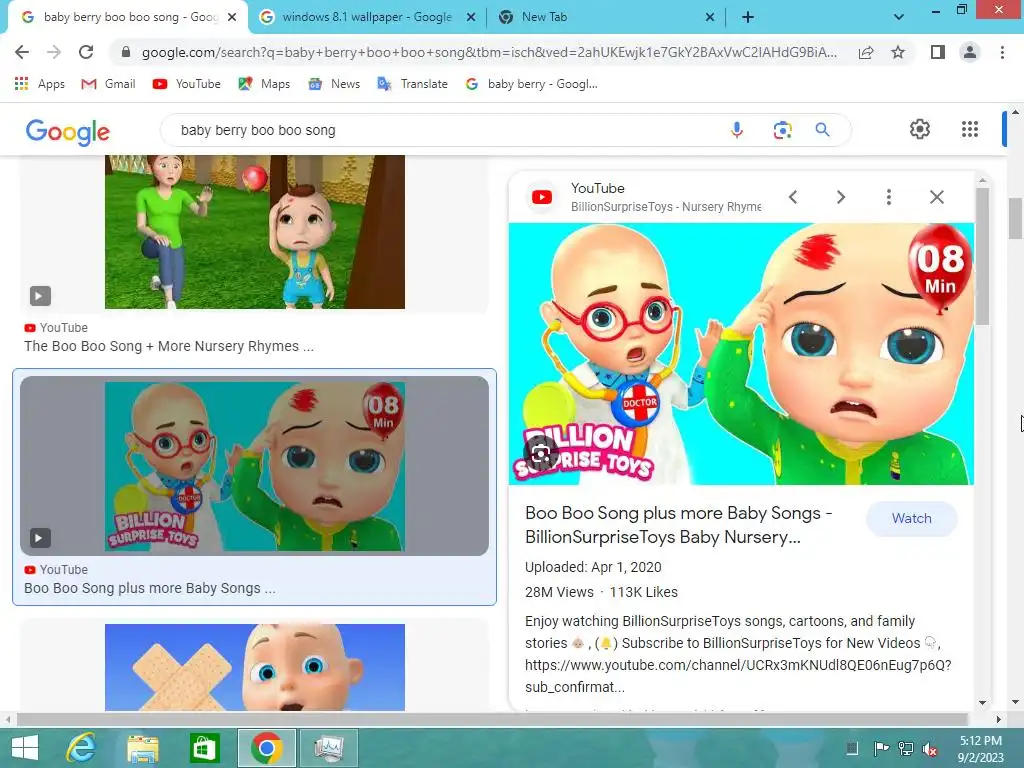
Task: Close the New Tab tab
Action: pyautogui.click(x=710, y=18)
